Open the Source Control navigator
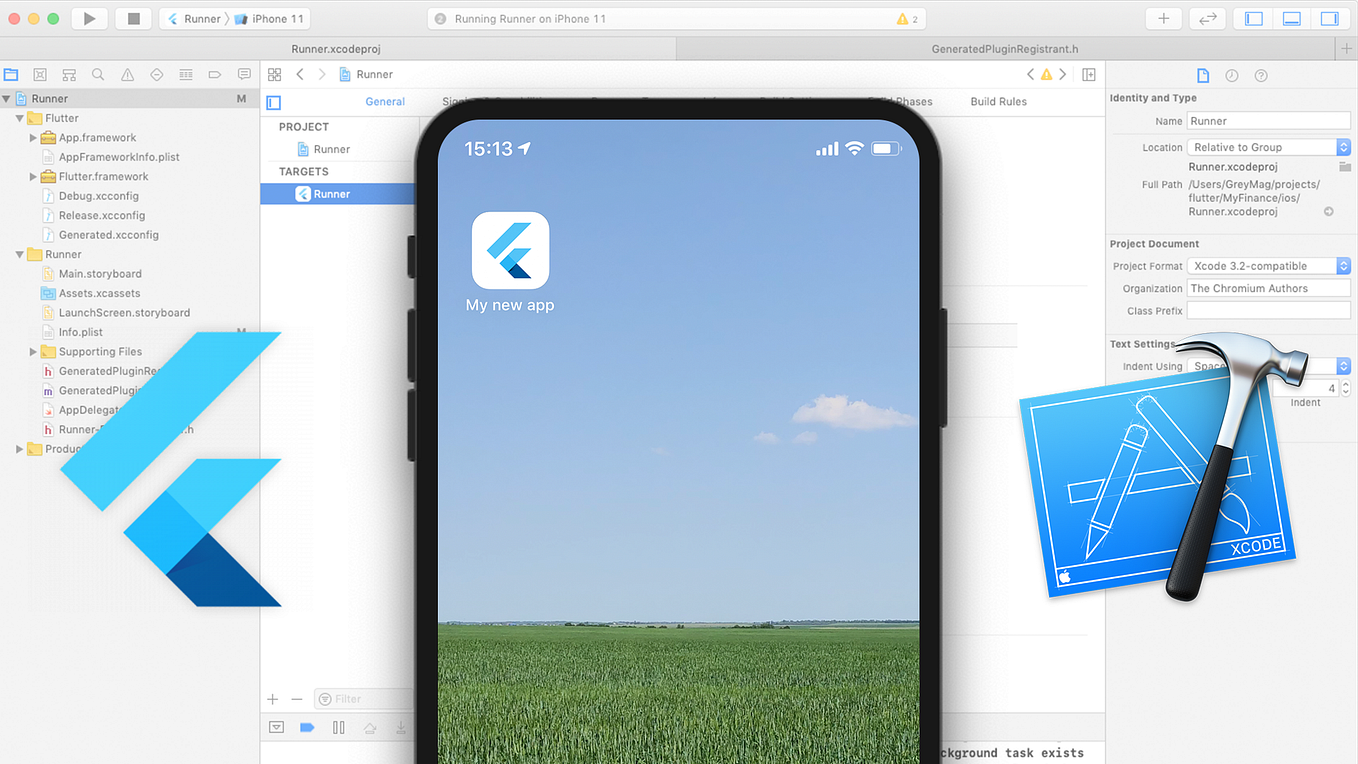This screenshot has height=764, width=1358. pos(40,74)
